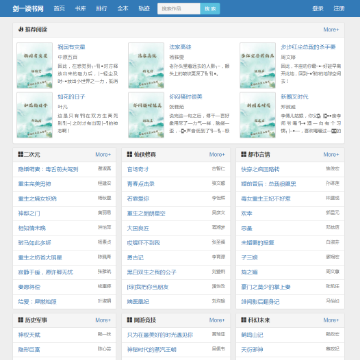Open the 排行 ranking page
This screenshot has height=360, width=360.
point(101,9)
